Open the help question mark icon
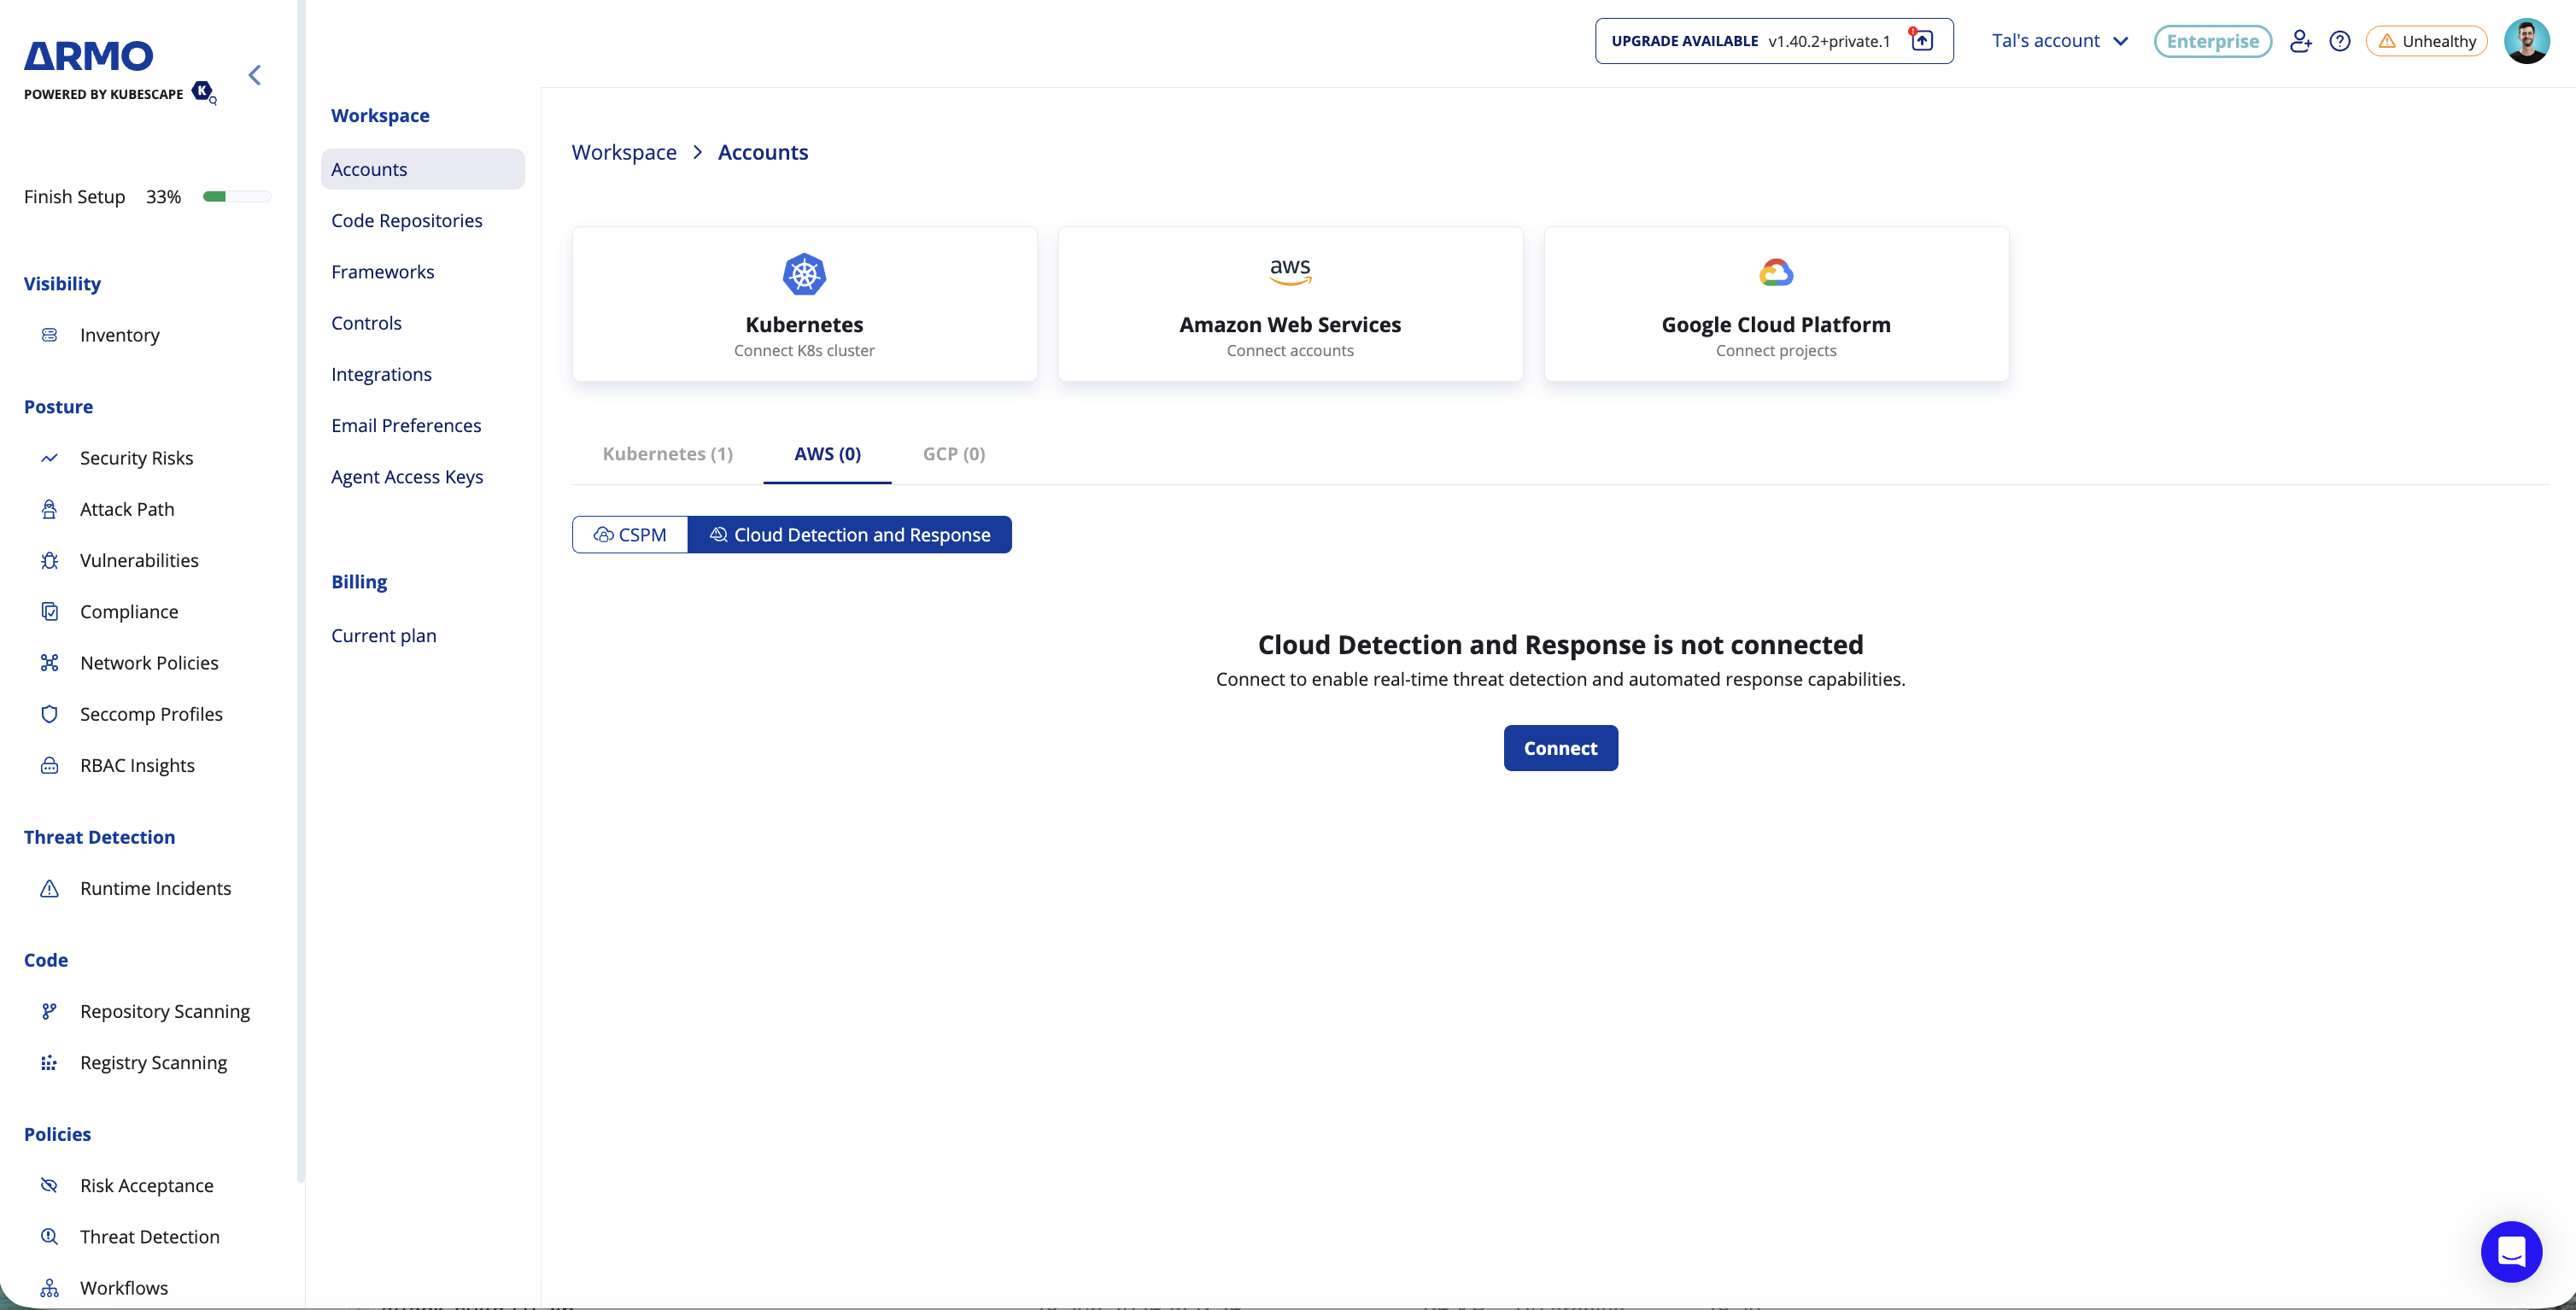Image resolution: width=2576 pixels, height=1310 pixels. point(2339,41)
